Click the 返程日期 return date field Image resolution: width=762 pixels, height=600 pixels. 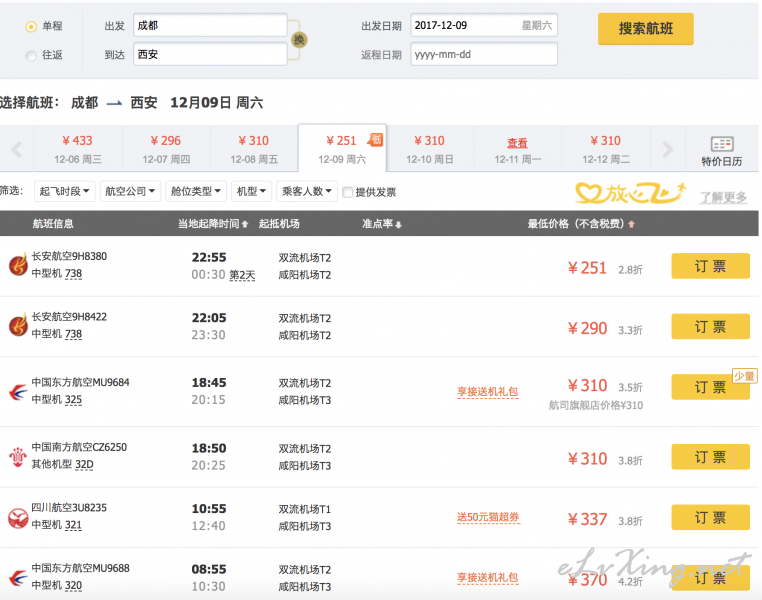(x=484, y=54)
